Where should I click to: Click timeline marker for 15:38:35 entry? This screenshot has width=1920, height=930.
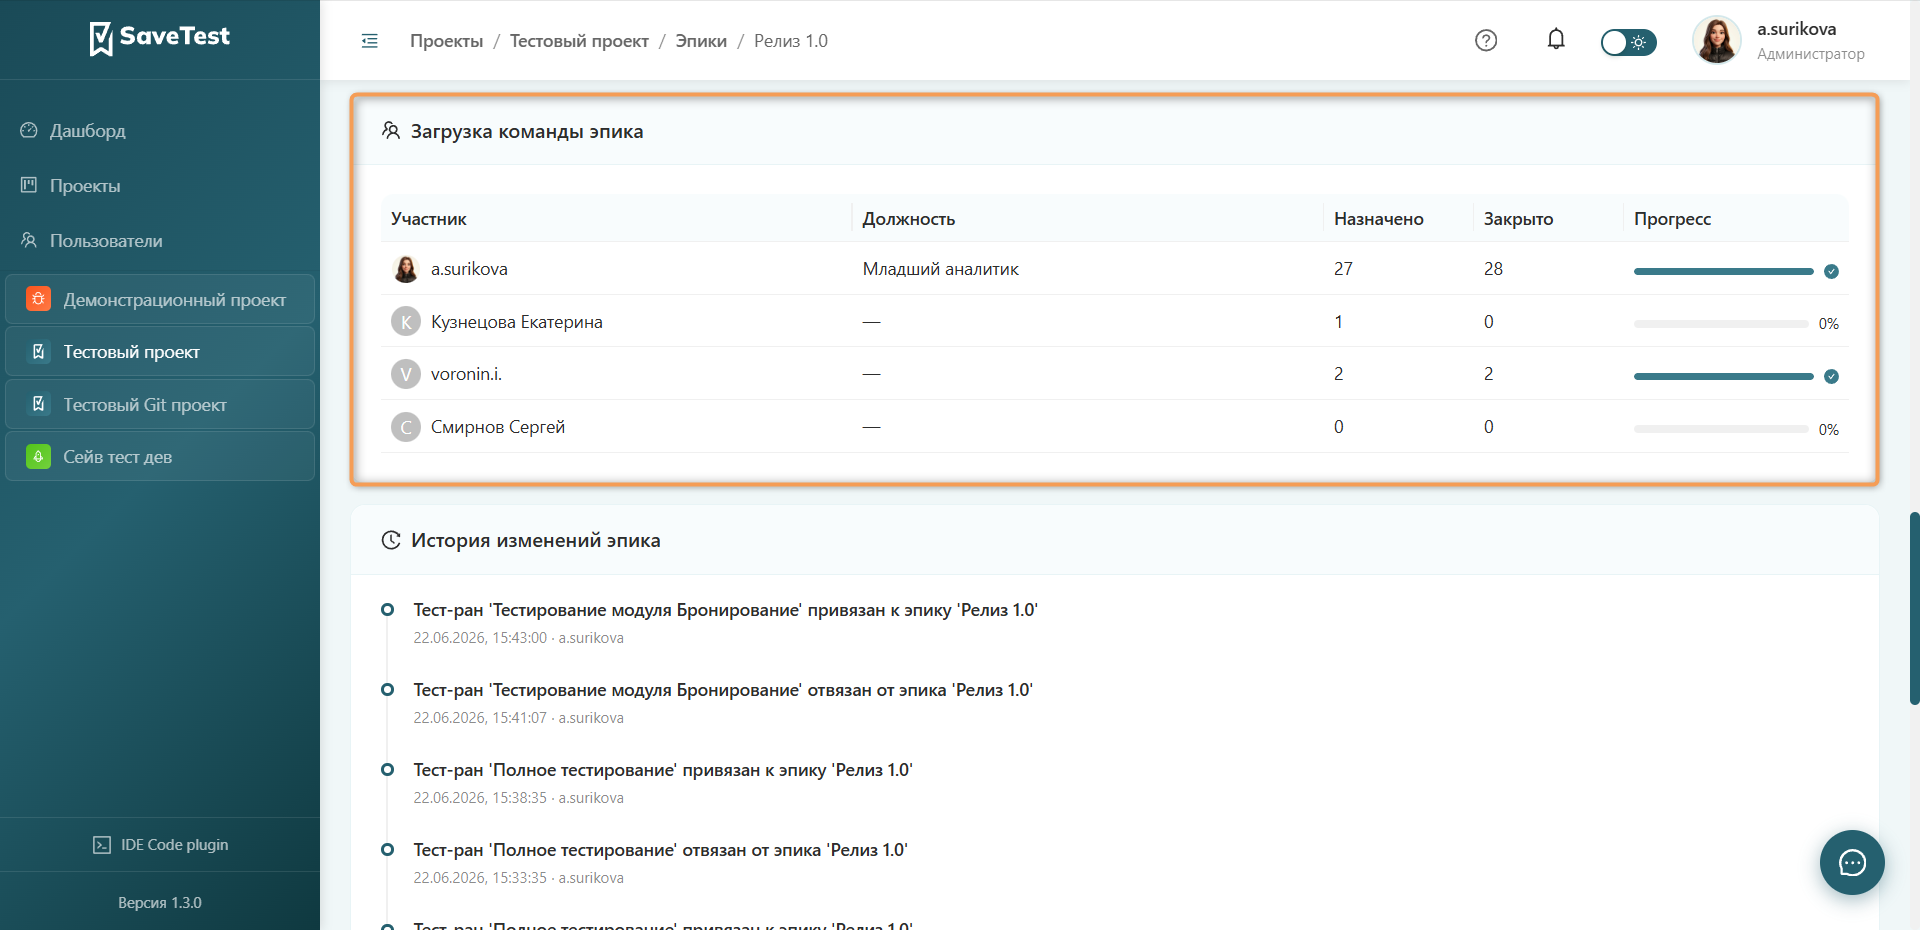click(387, 769)
